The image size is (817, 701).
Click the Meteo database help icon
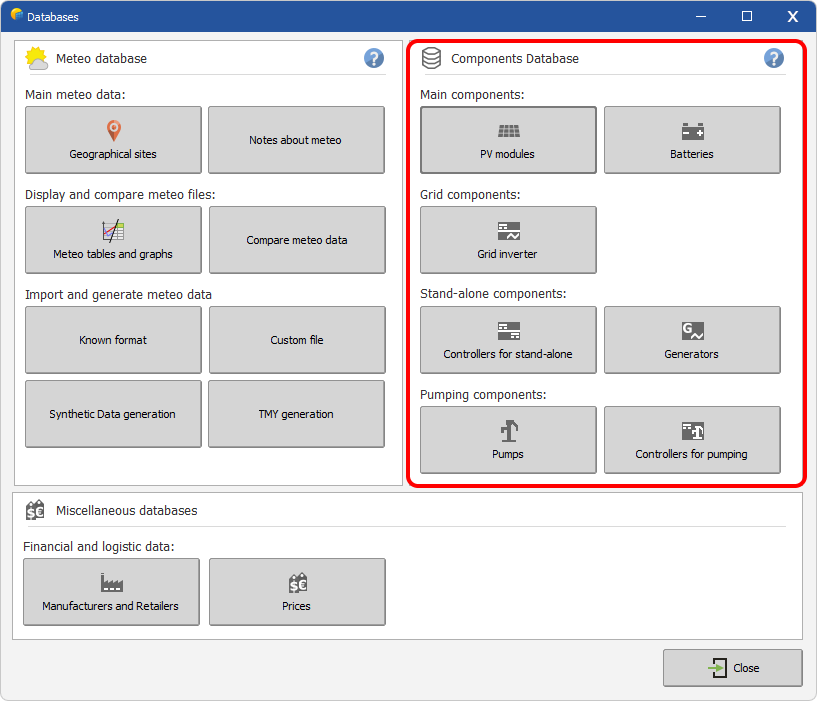point(374,58)
